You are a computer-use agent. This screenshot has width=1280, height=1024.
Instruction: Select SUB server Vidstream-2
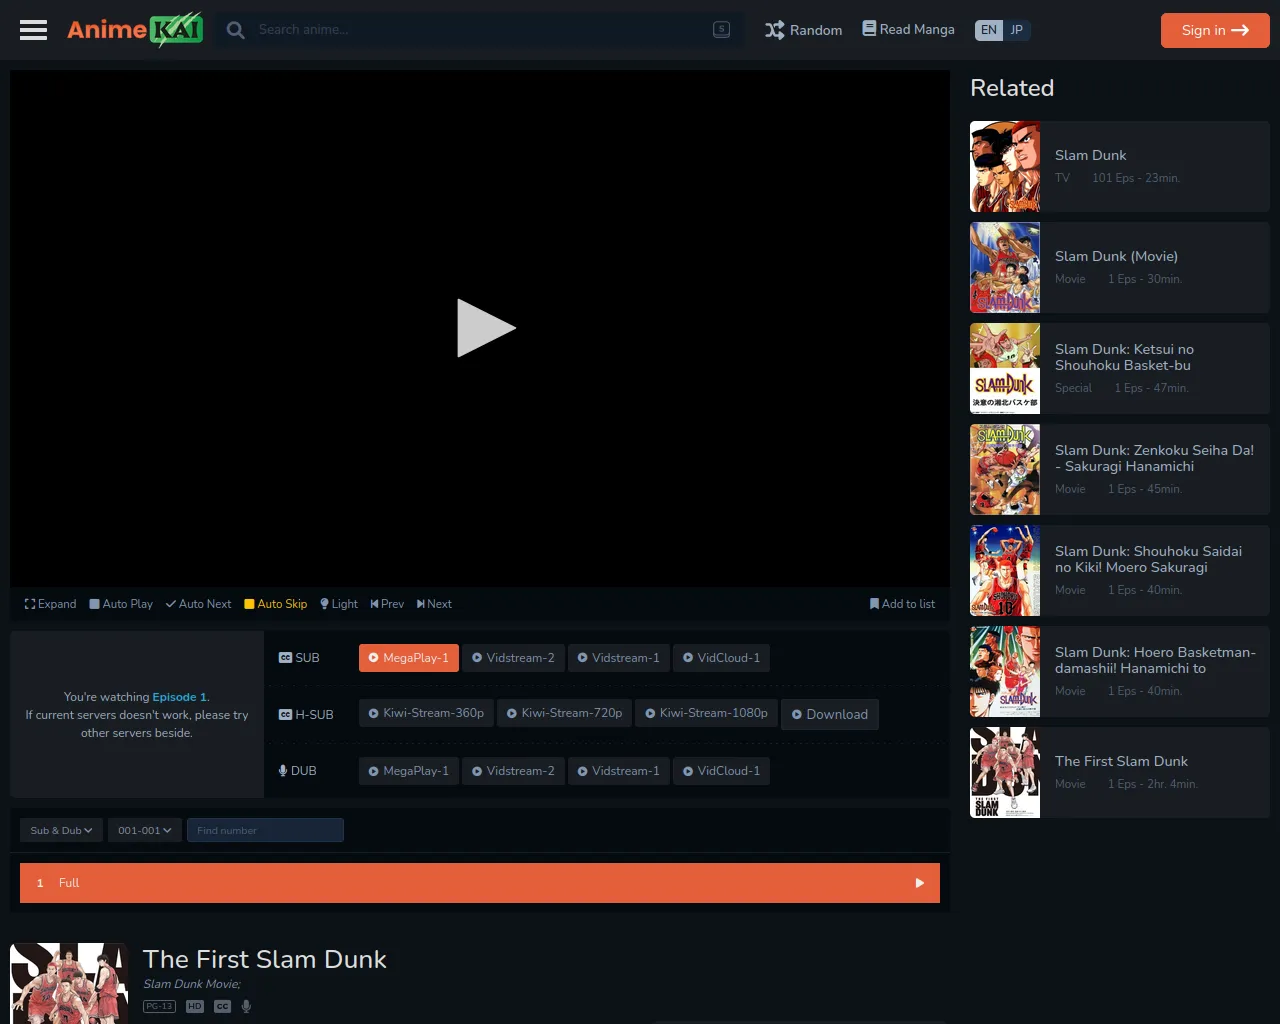[513, 658]
